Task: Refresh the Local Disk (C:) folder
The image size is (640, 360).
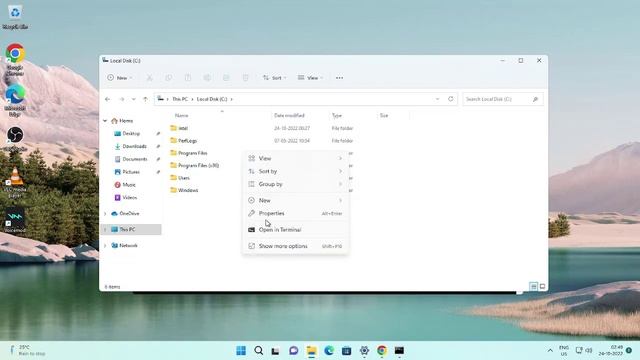Action: pyautogui.click(x=451, y=99)
